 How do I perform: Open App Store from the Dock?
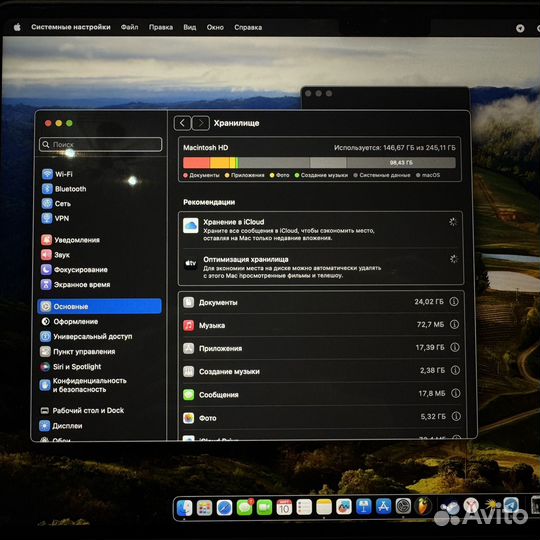point(384,506)
